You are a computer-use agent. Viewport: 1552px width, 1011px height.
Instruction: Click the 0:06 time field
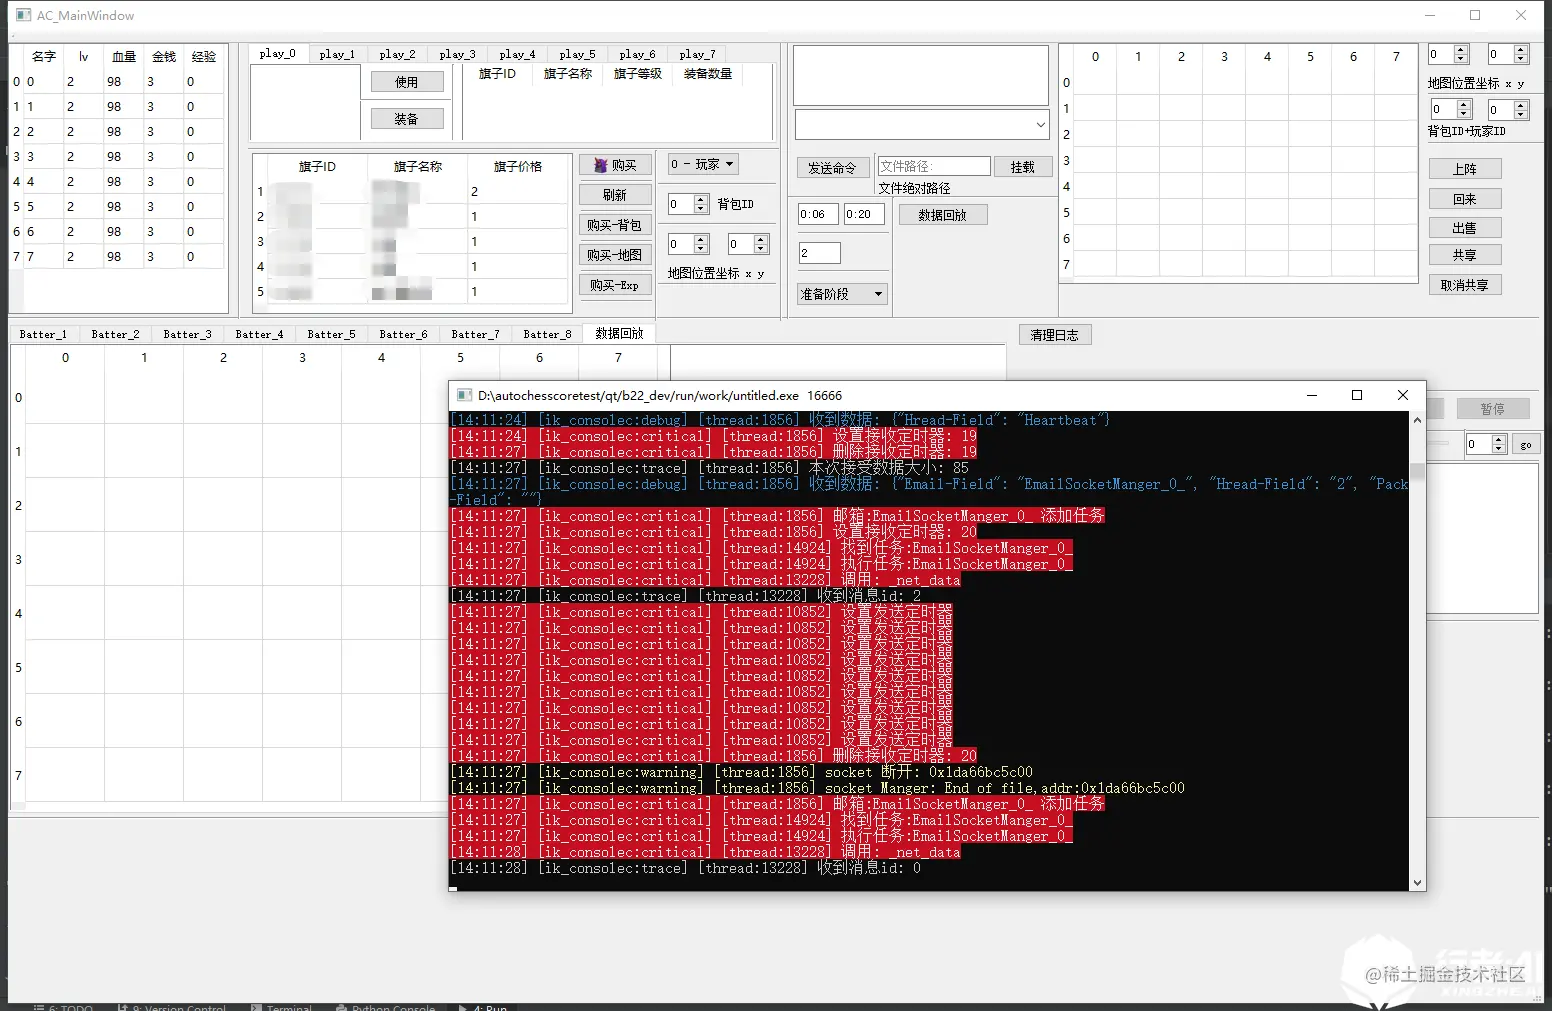point(818,214)
